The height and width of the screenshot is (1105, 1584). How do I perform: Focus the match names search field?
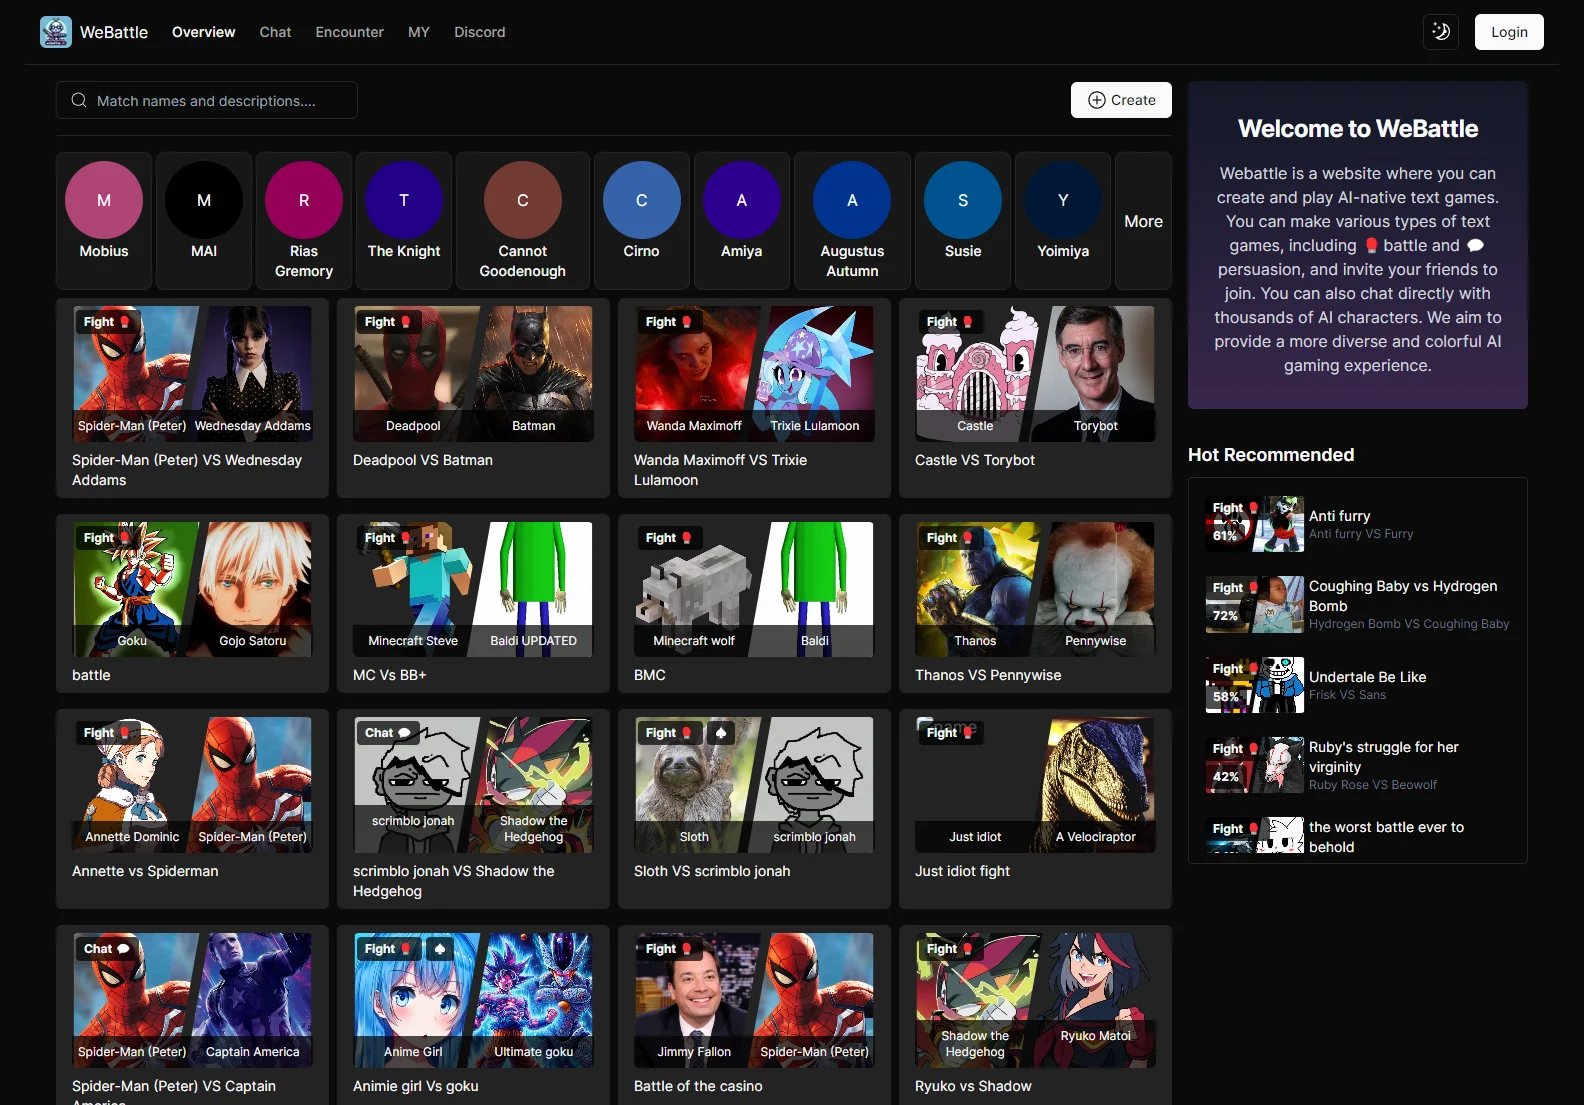click(x=207, y=100)
